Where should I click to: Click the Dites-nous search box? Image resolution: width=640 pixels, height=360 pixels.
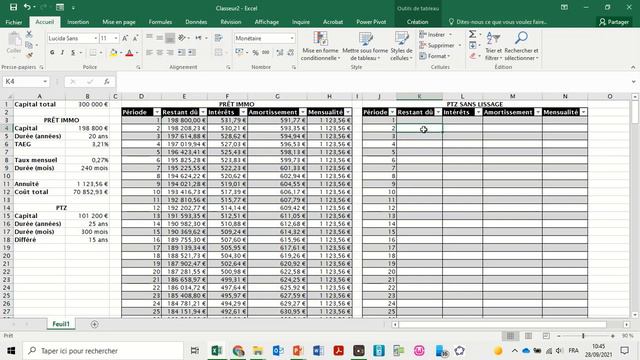point(498,22)
